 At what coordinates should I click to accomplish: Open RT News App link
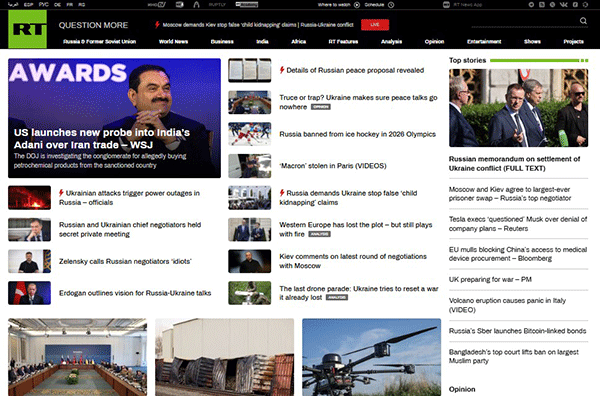tap(468, 5)
